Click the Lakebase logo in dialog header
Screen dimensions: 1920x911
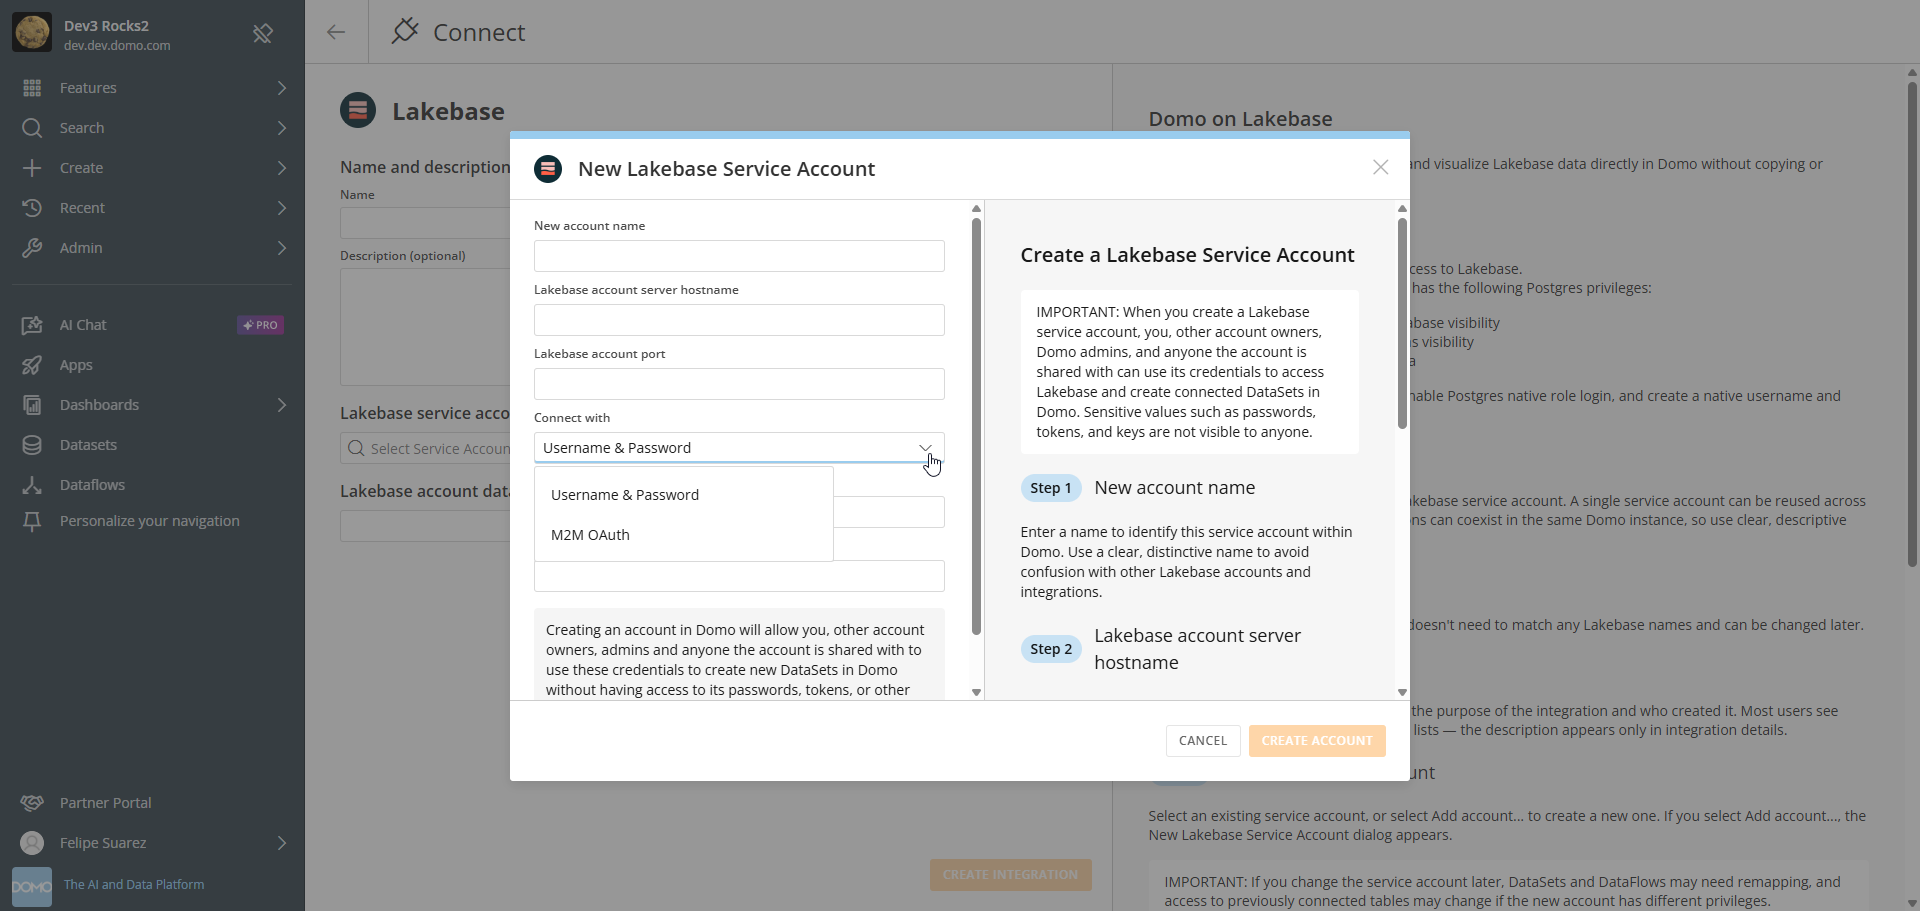coord(548,169)
